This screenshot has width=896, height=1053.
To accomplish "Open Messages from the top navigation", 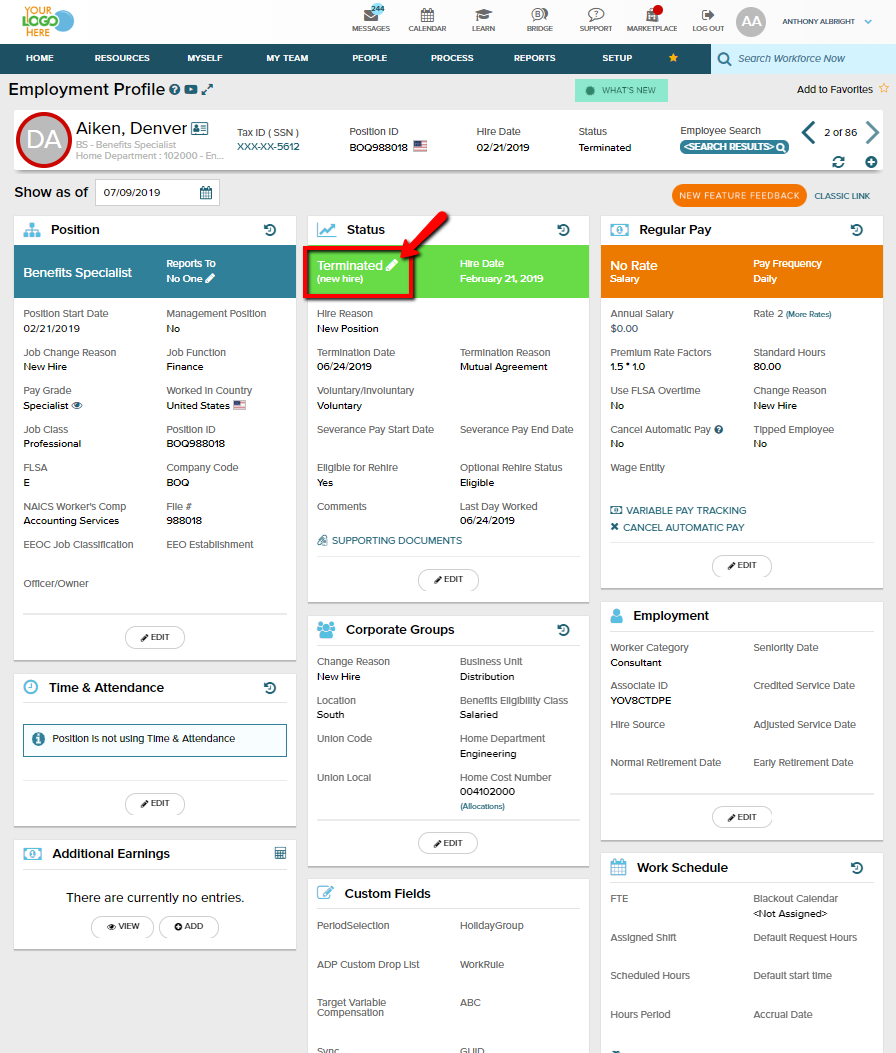I will point(371,16).
